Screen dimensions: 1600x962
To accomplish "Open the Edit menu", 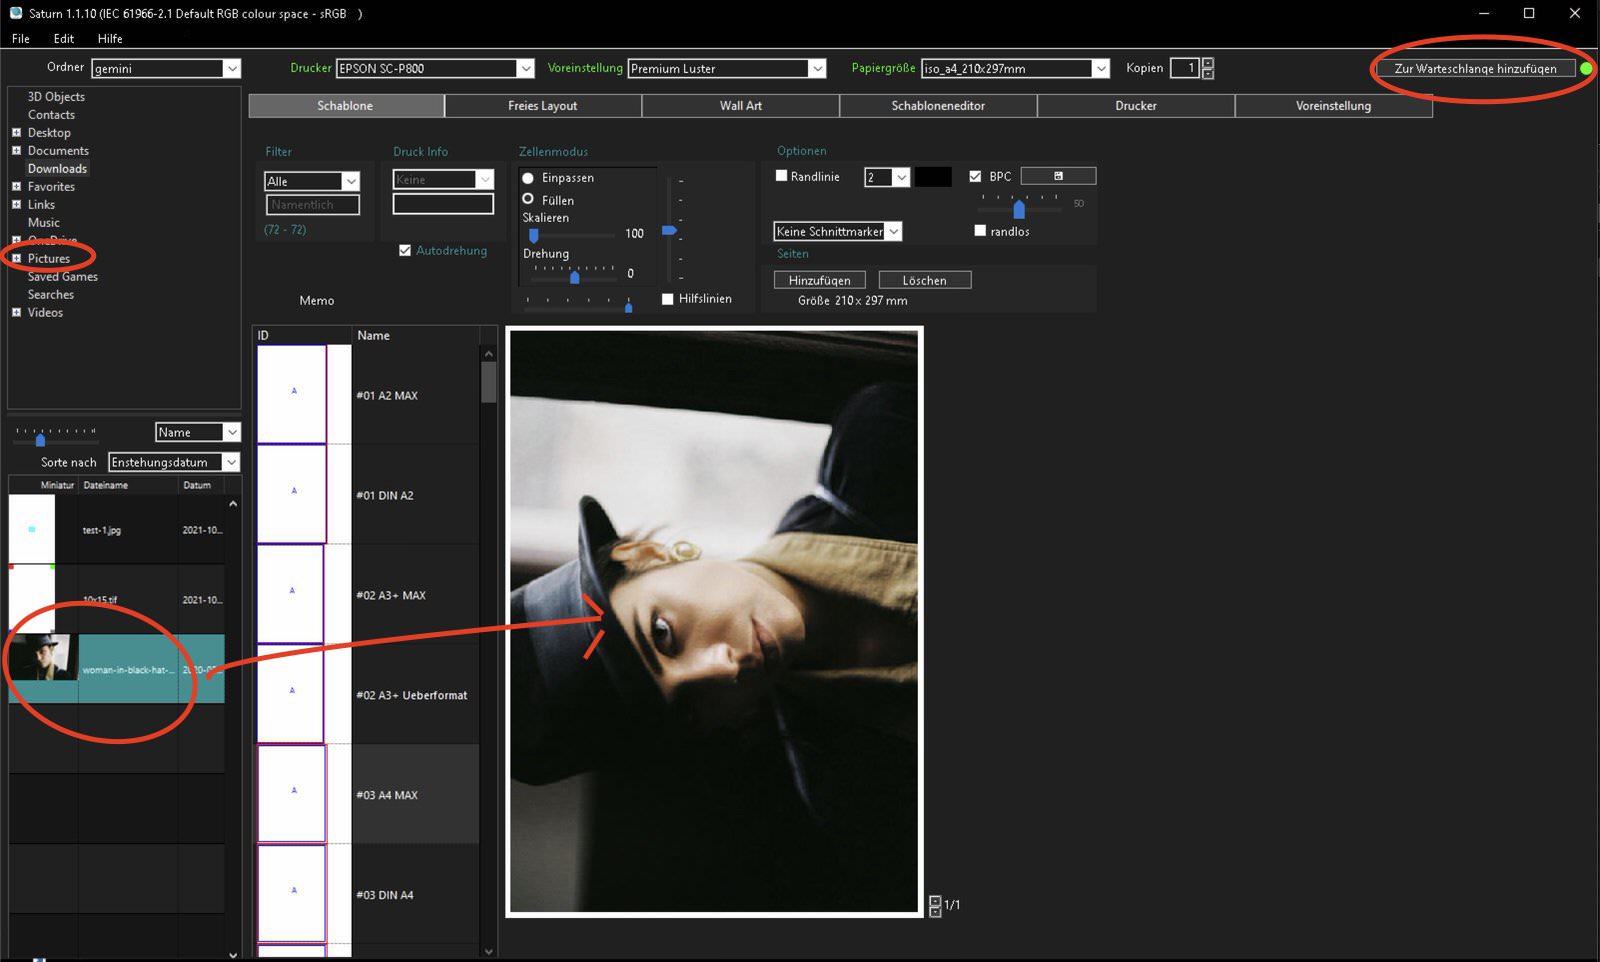I will pyautogui.click(x=64, y=38).
